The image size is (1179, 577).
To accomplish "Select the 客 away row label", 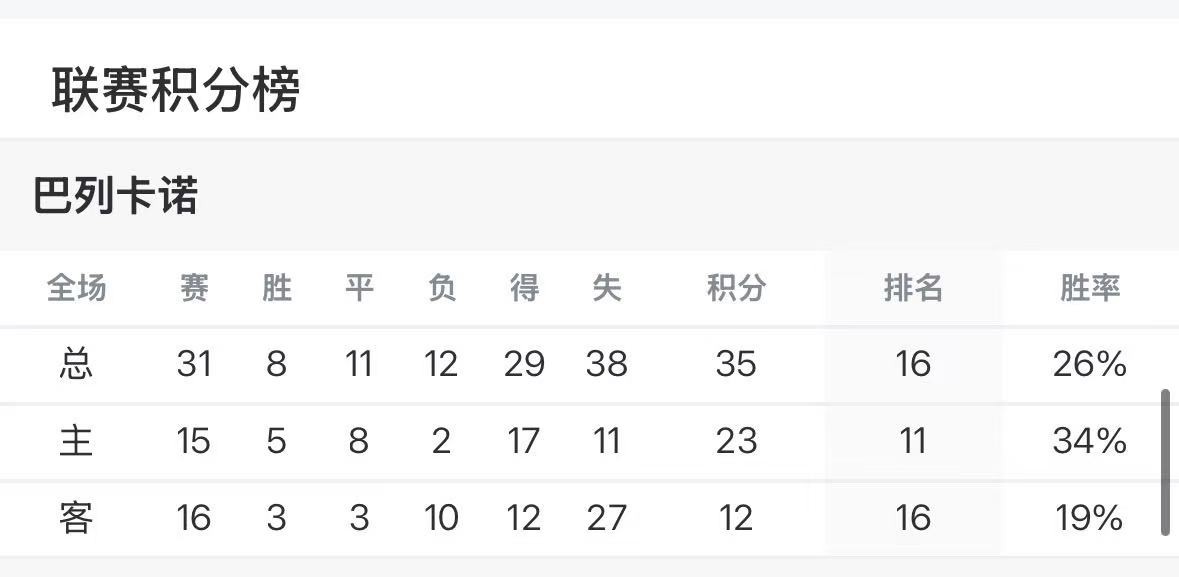I will (x=76, y=518).
